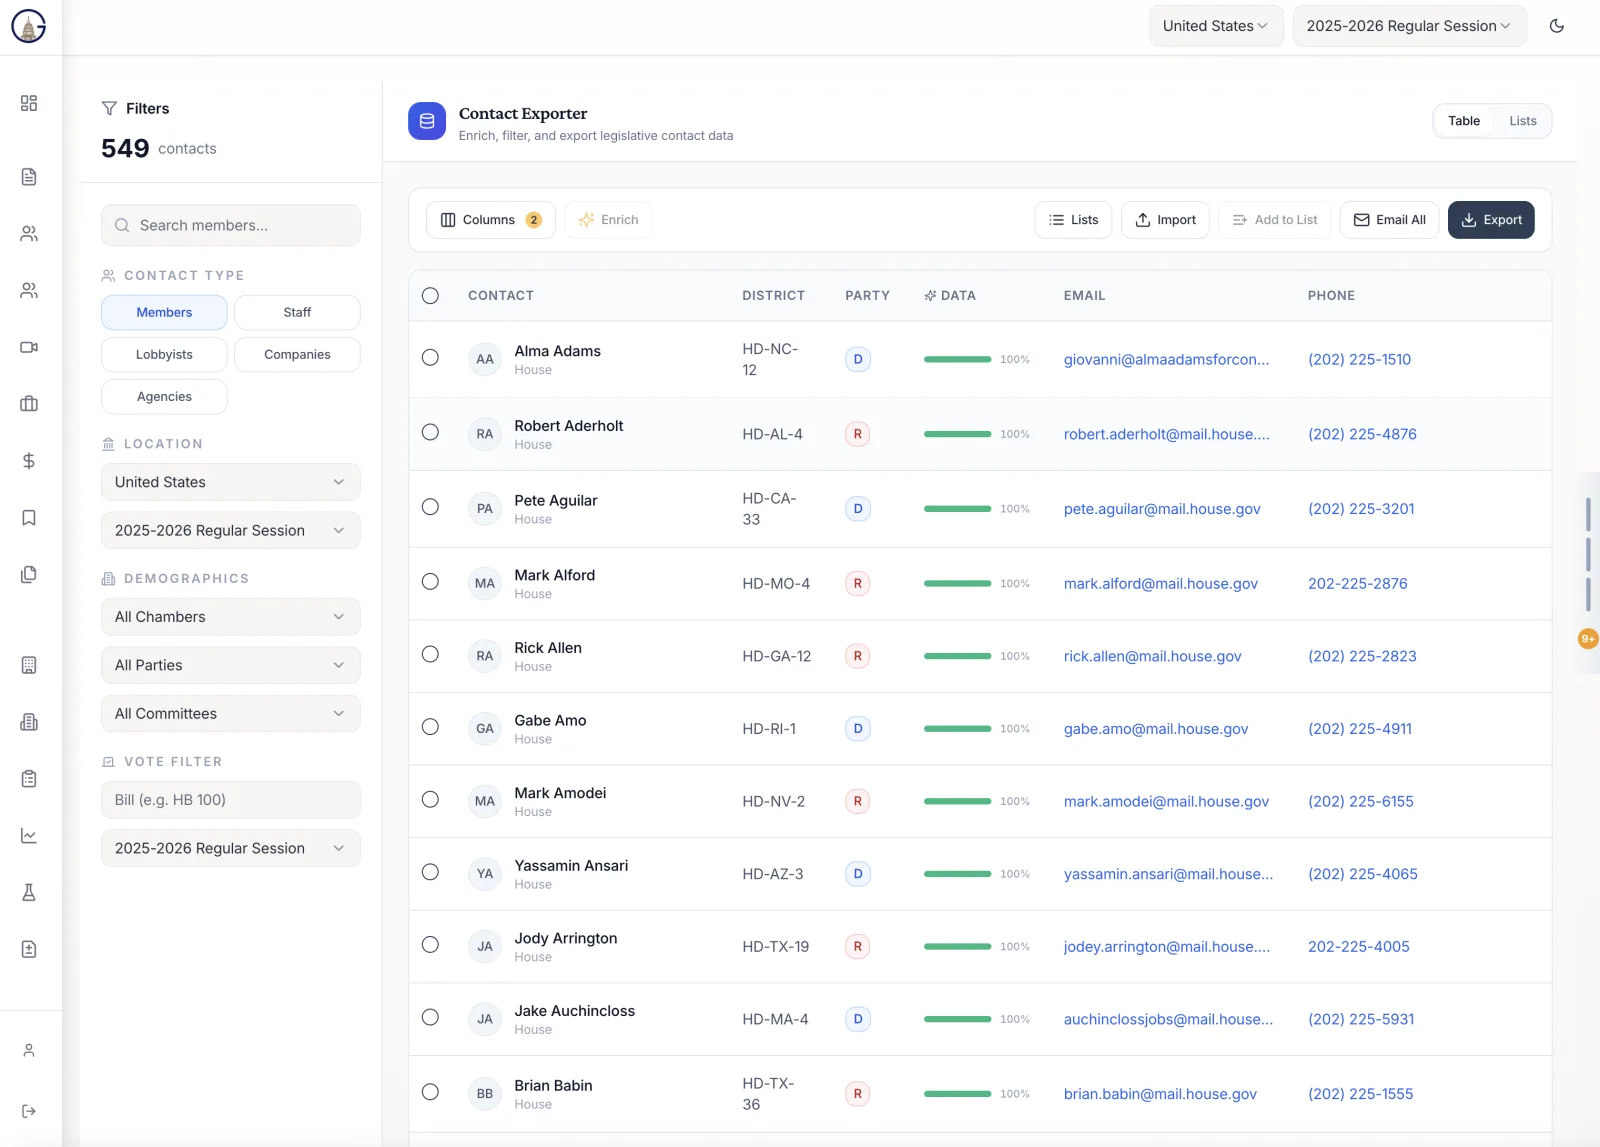Click Alma Adams data completeness bar
This screenshot has width=1600, height=1147.
click(957, 359)
